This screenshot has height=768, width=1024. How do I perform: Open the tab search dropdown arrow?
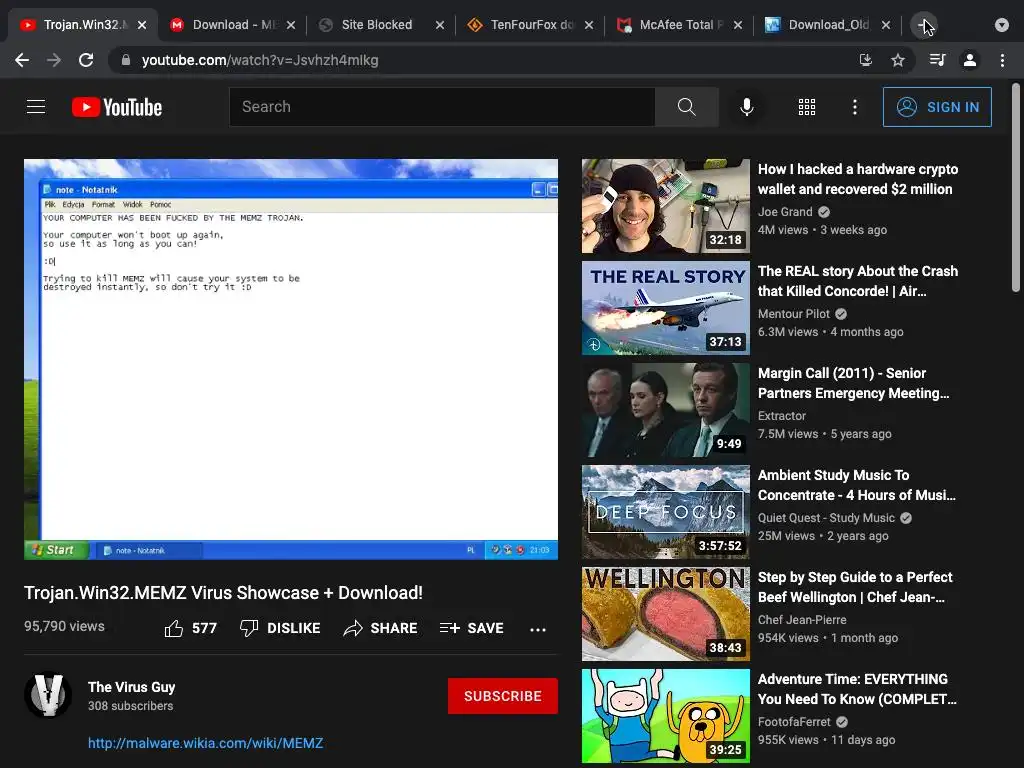1002,25
